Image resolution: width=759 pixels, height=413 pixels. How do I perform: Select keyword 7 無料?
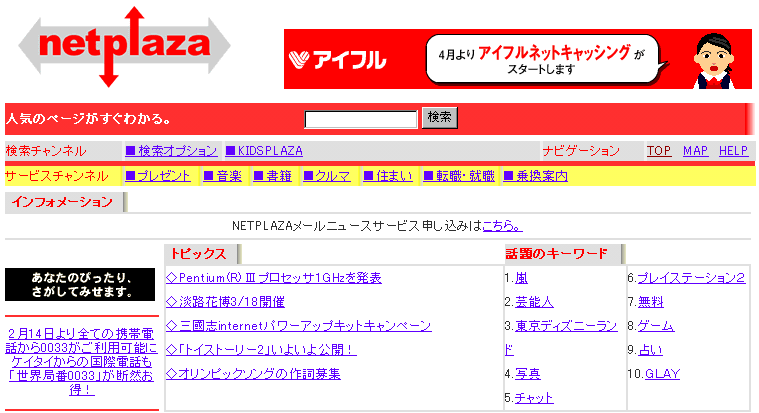651,302
